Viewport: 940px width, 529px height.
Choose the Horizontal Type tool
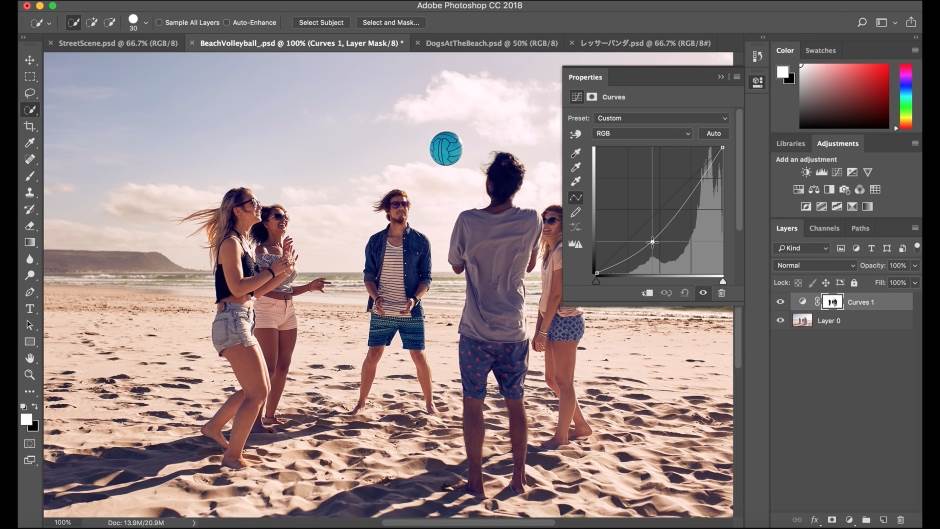point(30,308)
